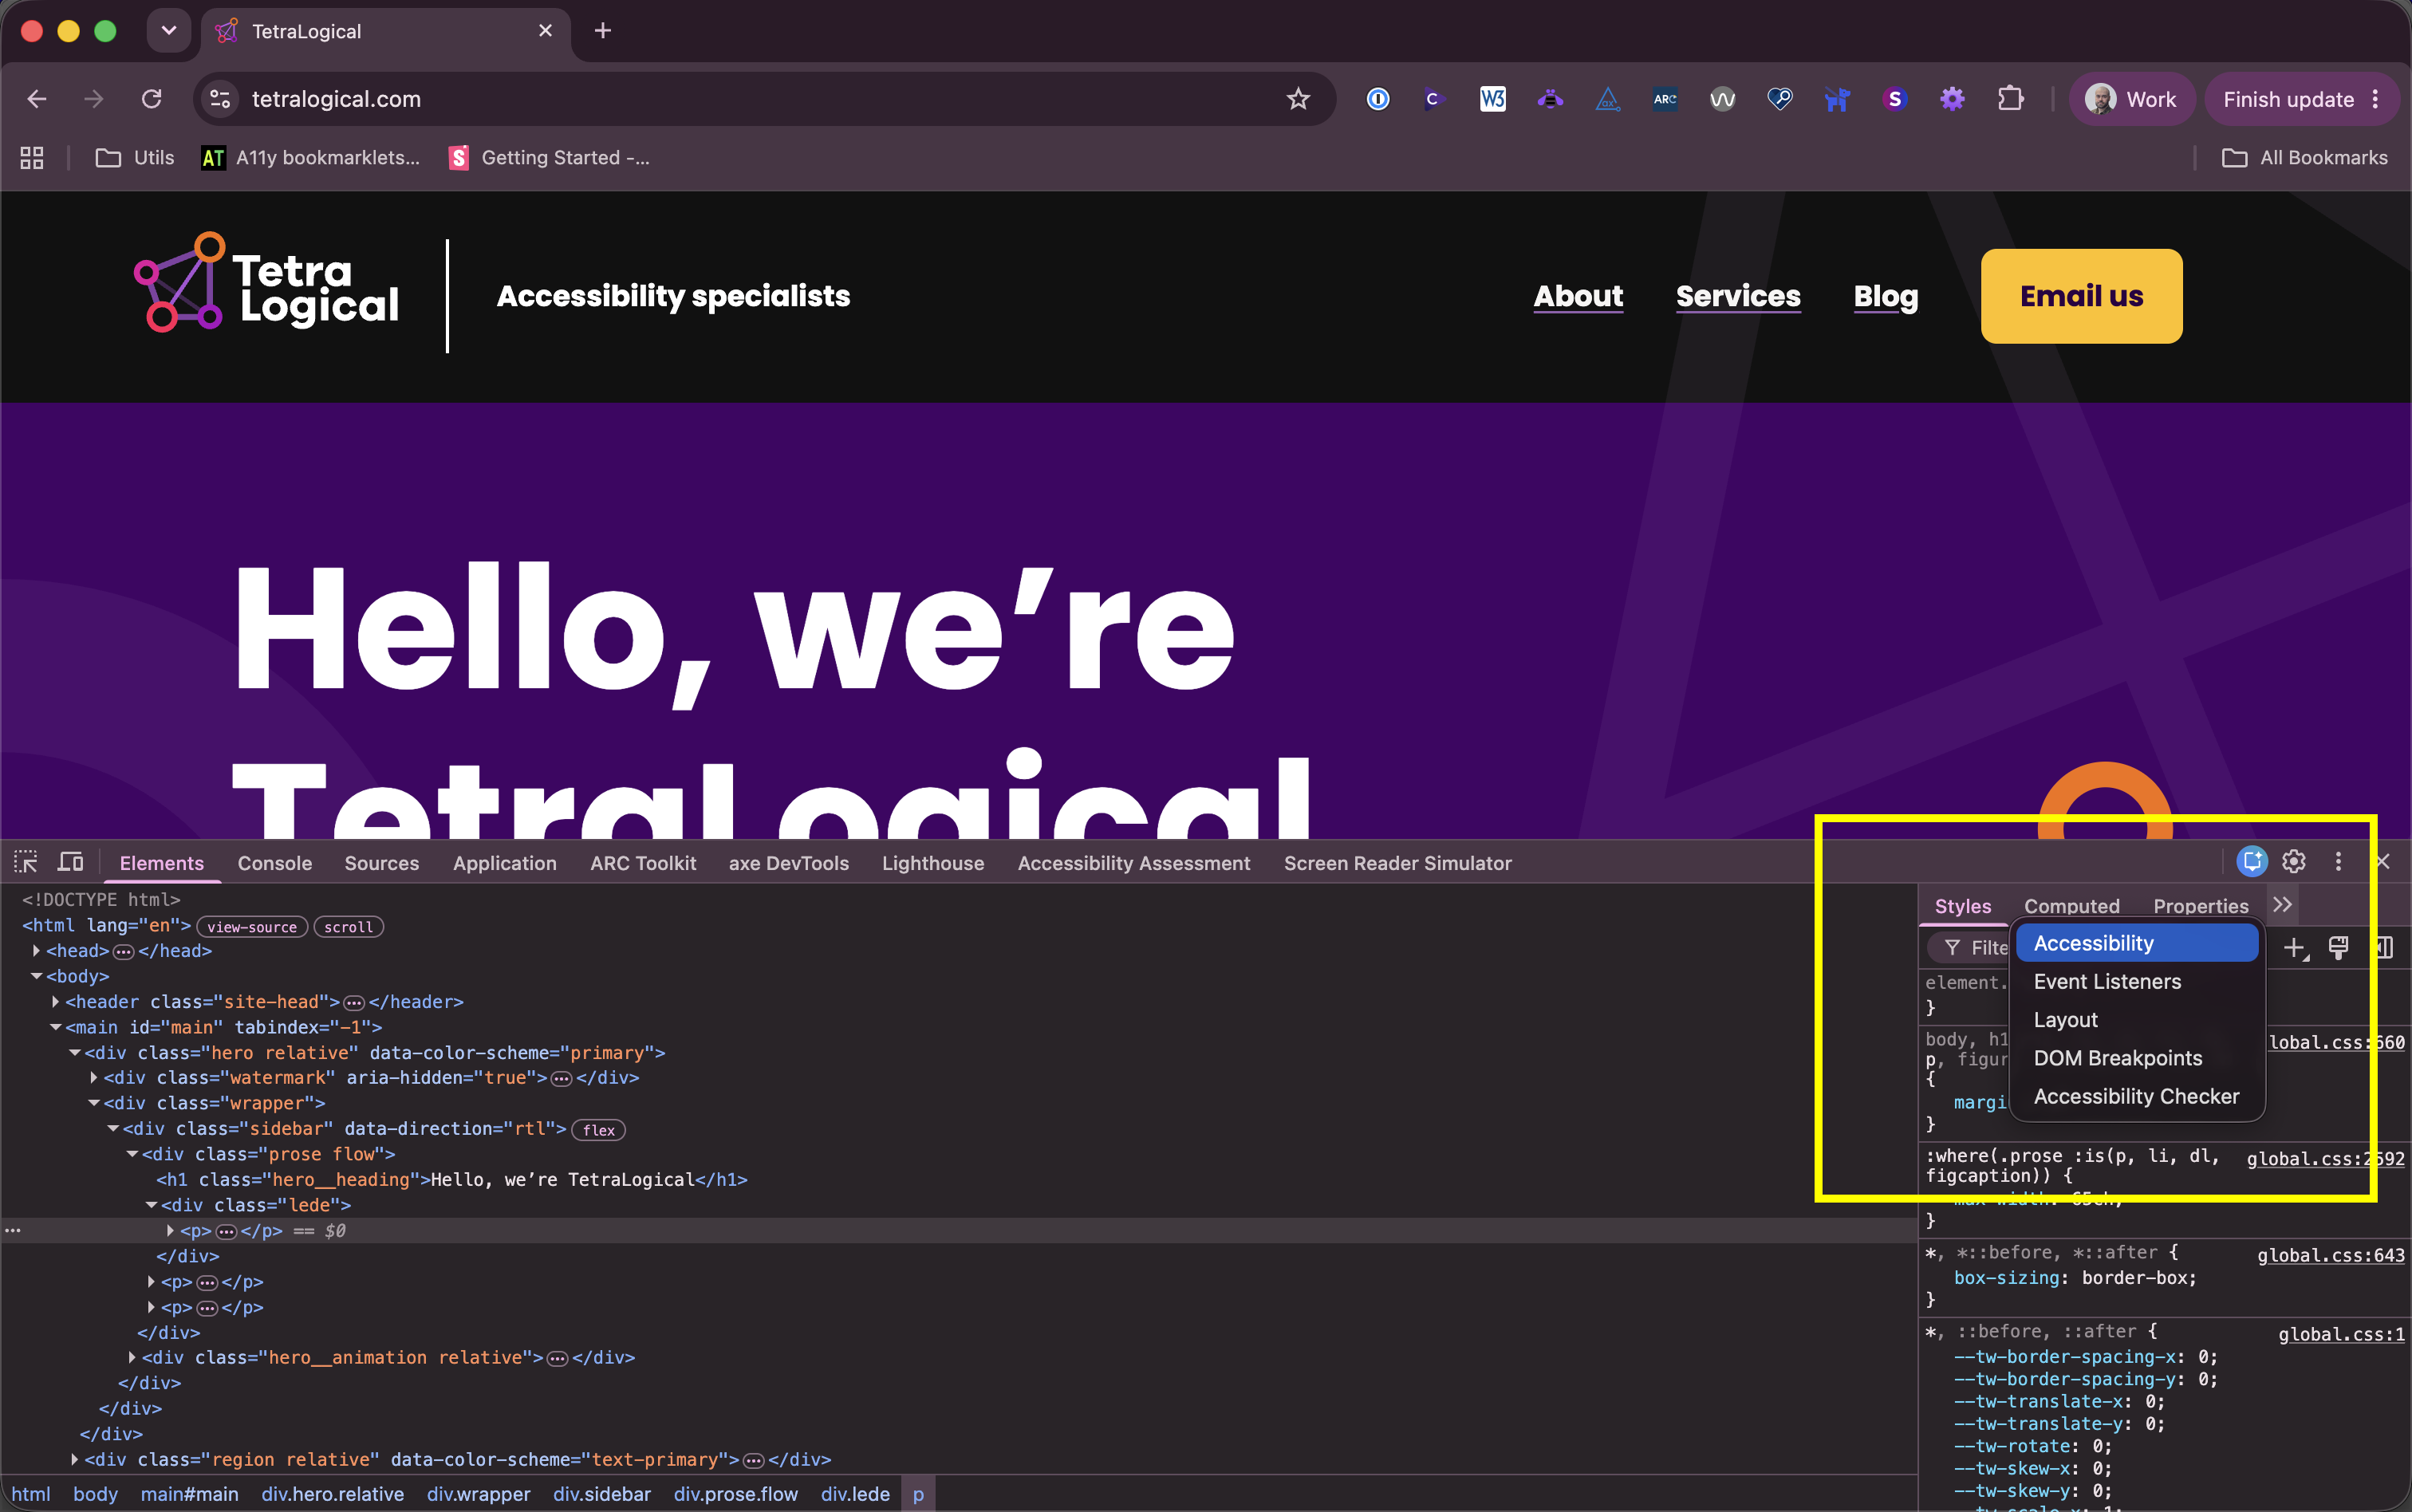Click the Email us button
This screenshot has height=1512, width=2412.
(x=2082, y=296)
